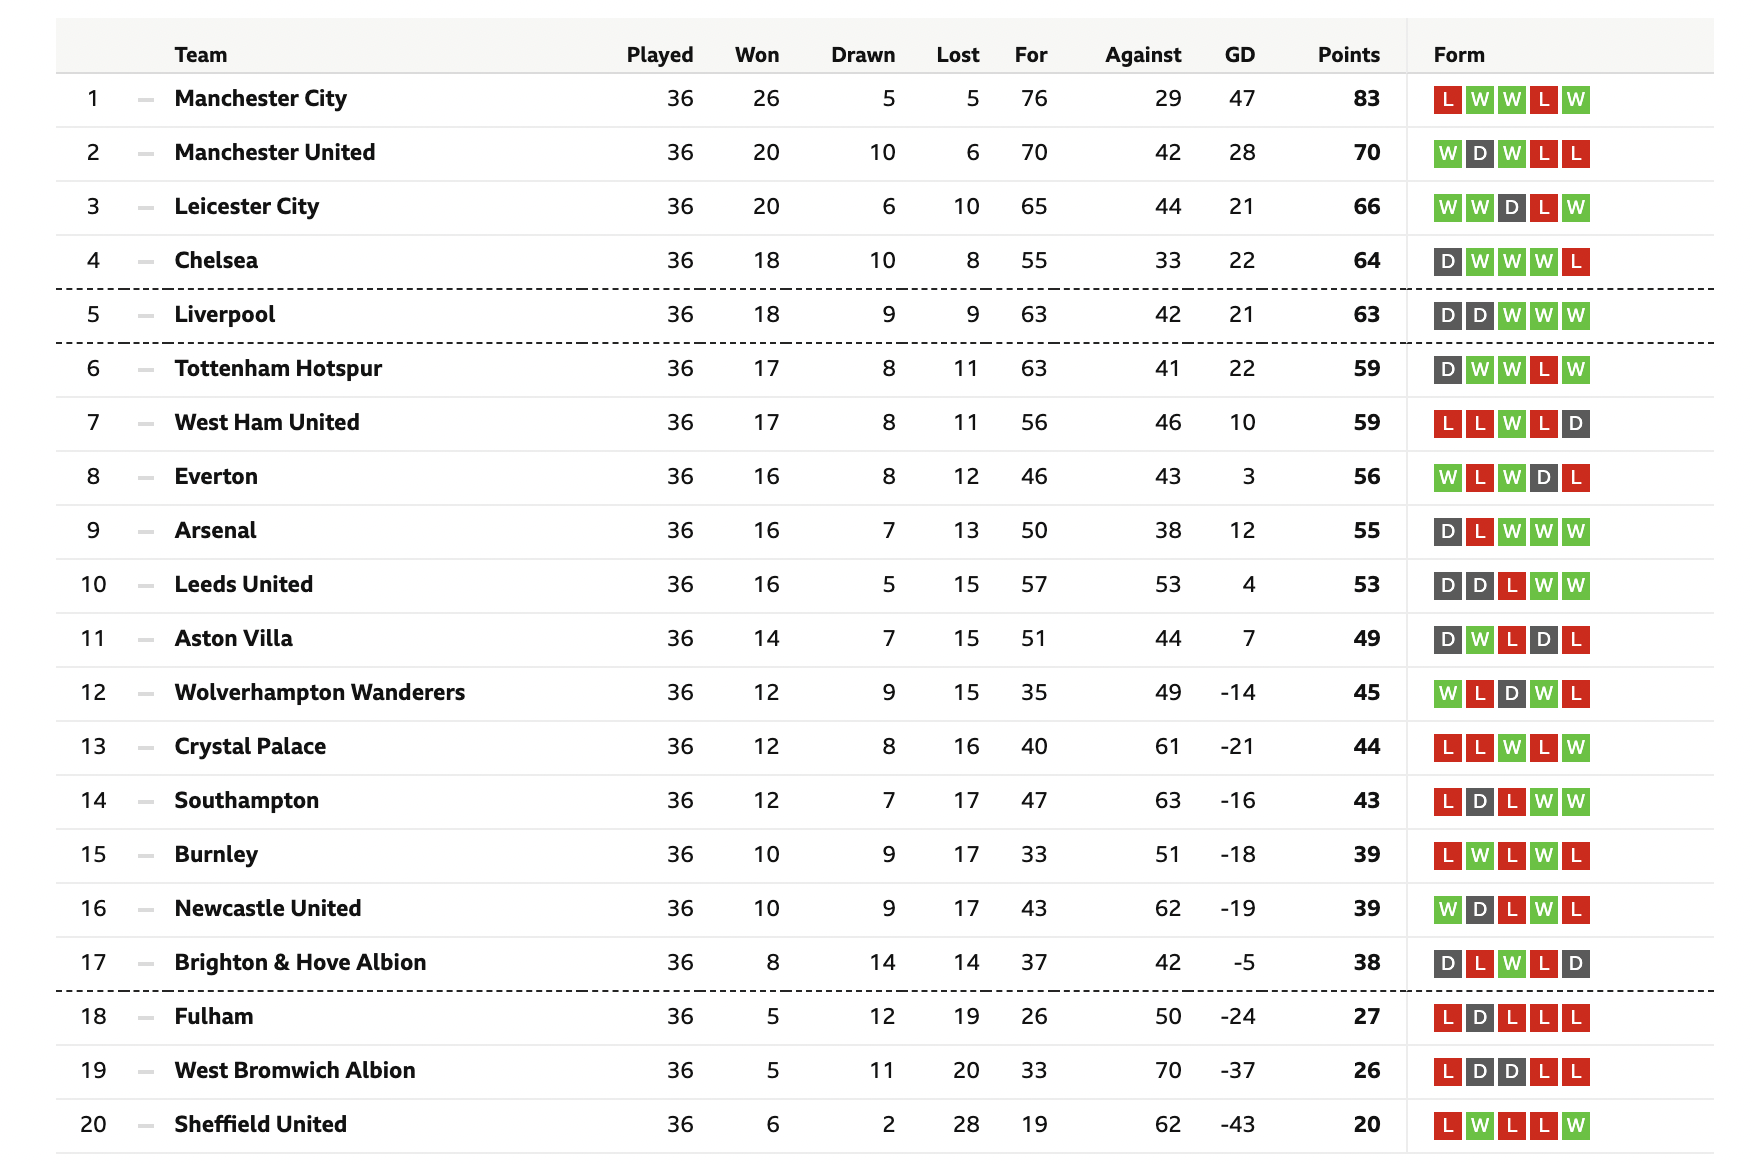Open the Crystal Palace team link
1754x1164 pixels.
[x=250, y=746]
